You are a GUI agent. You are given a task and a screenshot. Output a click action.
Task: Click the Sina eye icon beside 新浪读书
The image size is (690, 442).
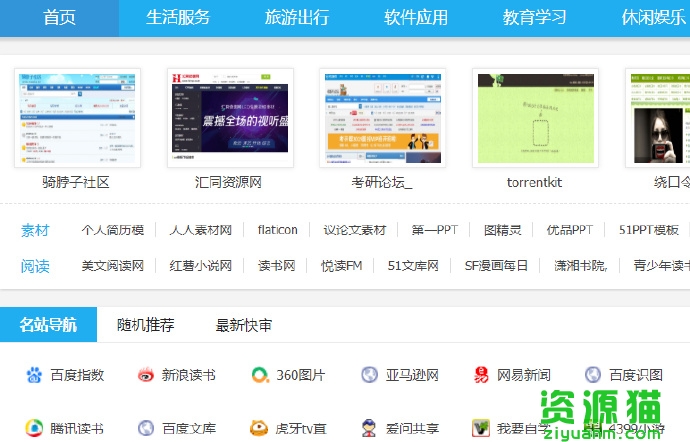[x=146, y=375]
